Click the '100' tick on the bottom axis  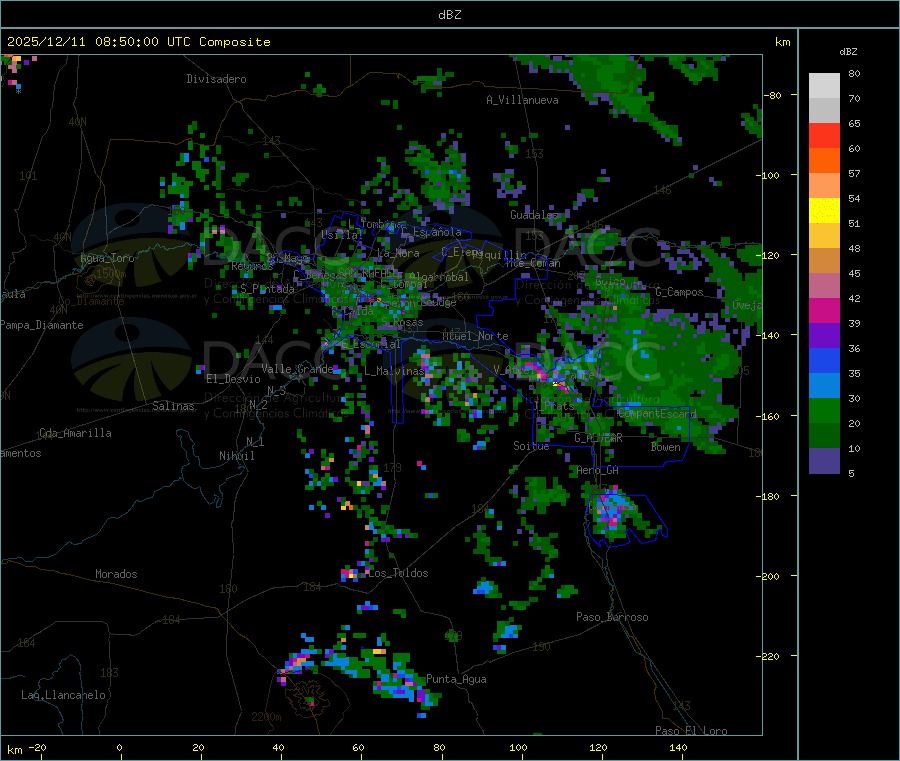tap(518, 747)
